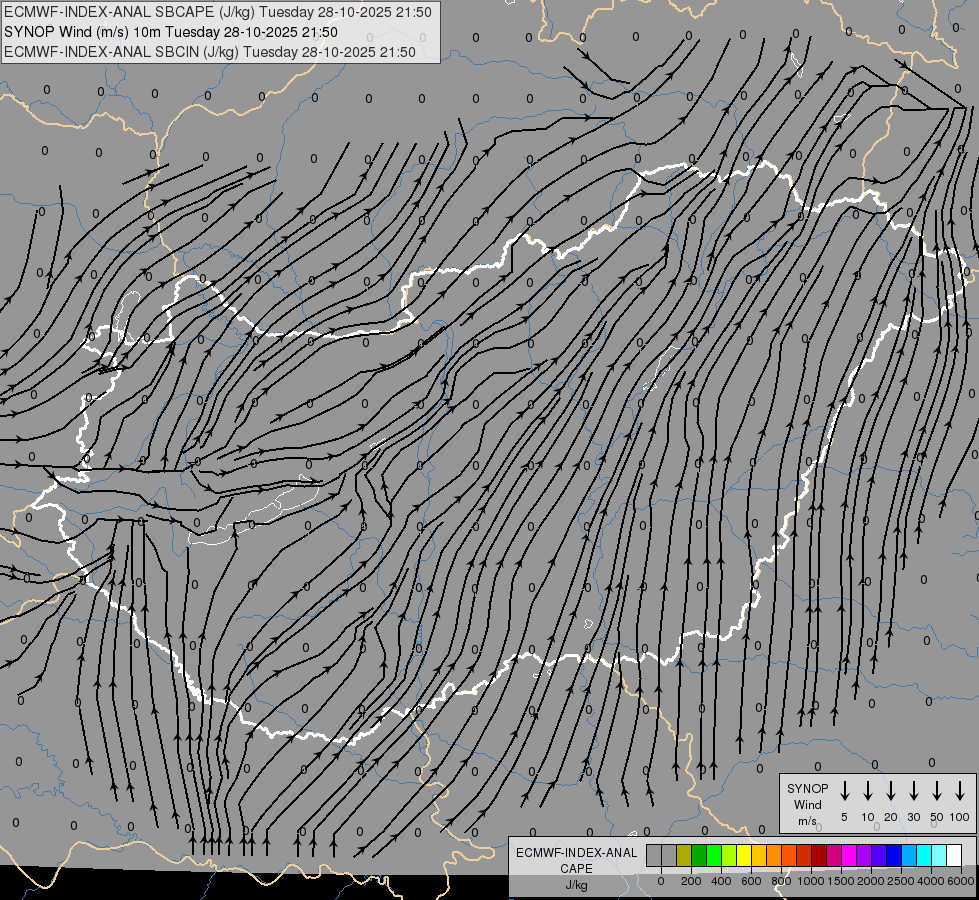Screen dimensions: 979x900
Task: Click the wind arrow above the 50 label
Action: (937, 790)
